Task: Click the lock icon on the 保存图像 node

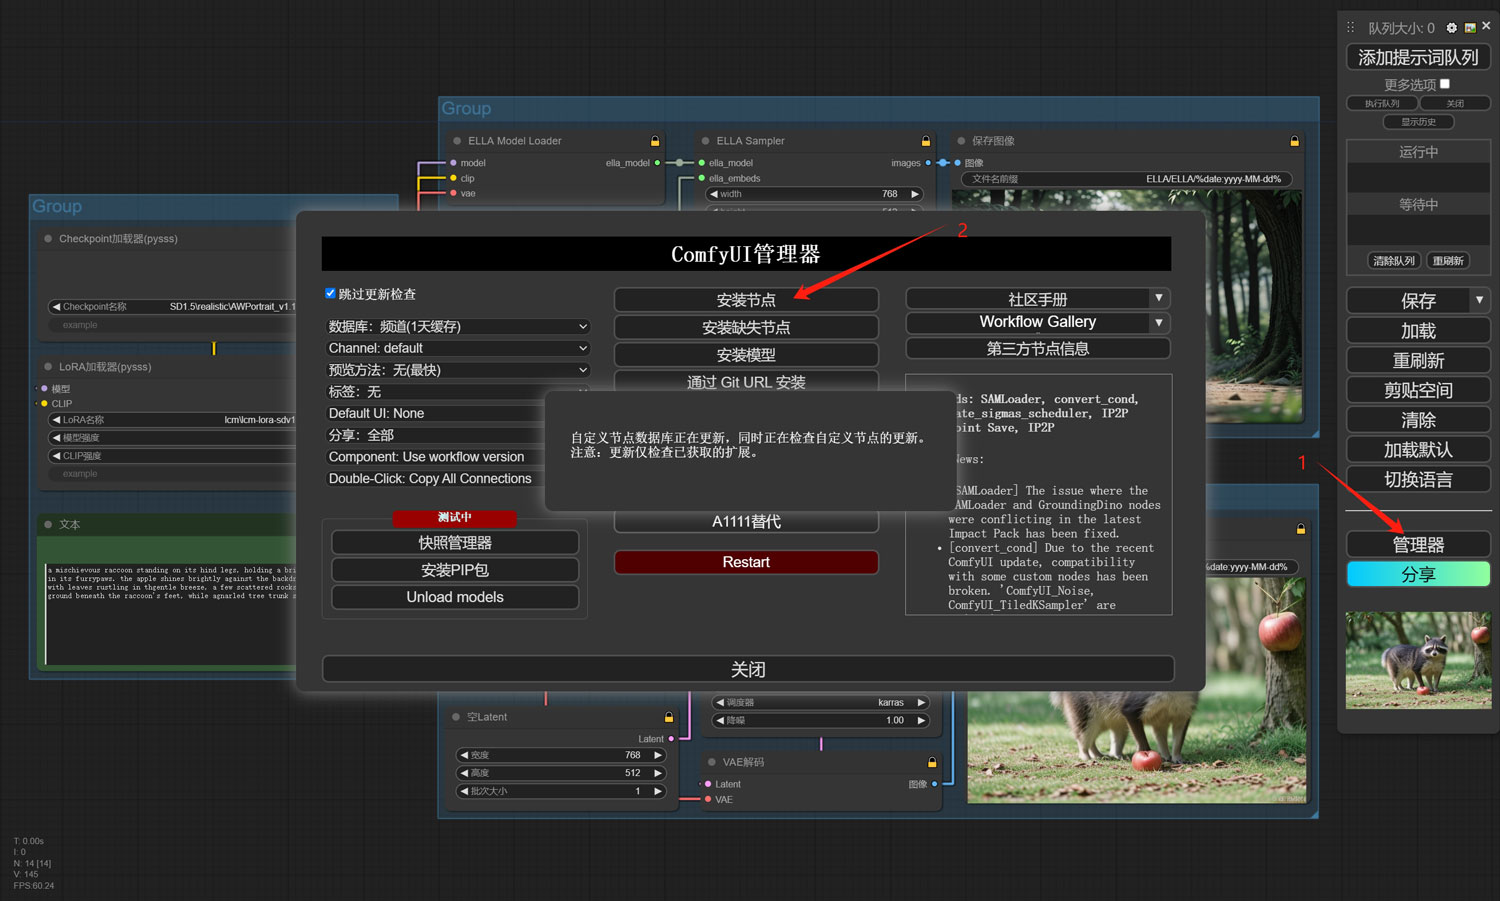Action: click(x=1294, y=141)
